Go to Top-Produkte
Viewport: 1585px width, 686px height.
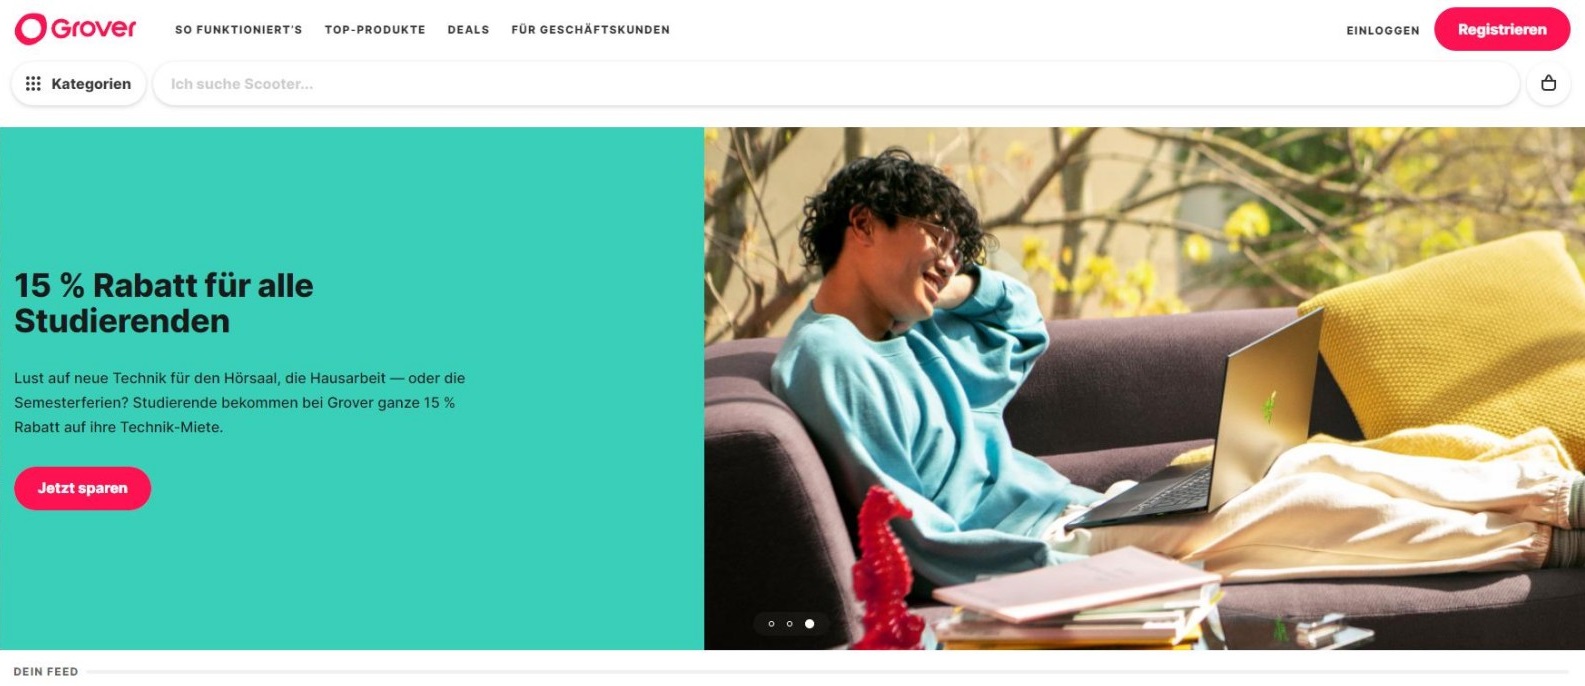click(x=375, y=30)
